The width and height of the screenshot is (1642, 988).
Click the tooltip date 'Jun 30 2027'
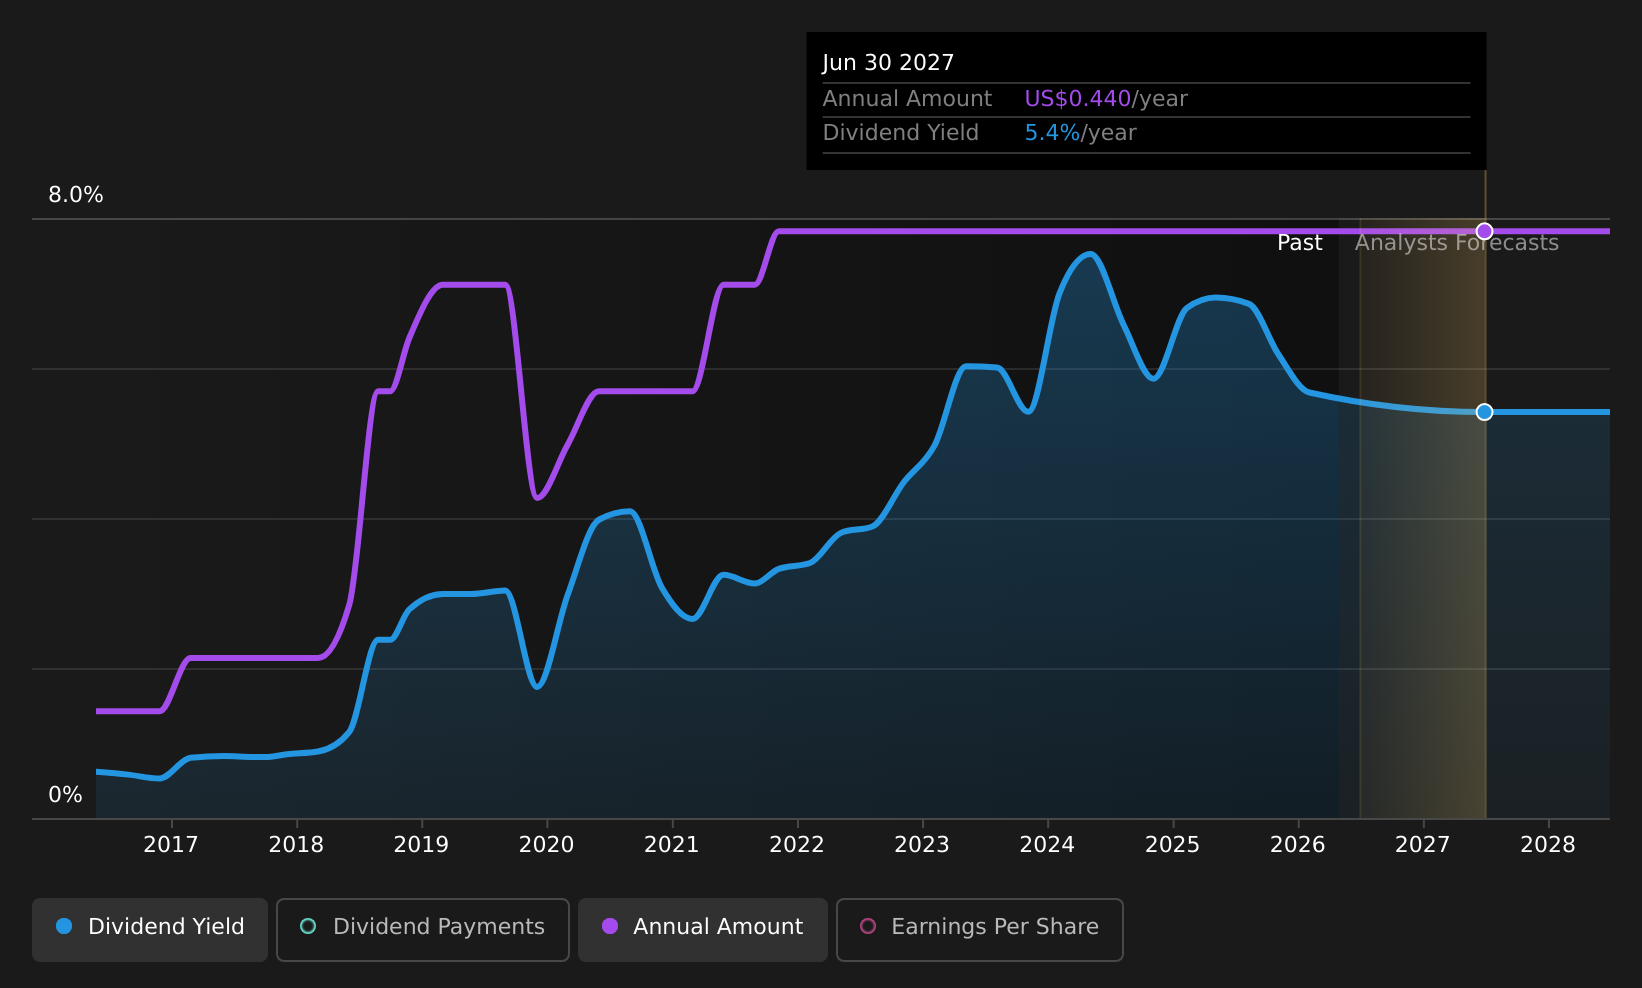(888, 63)
